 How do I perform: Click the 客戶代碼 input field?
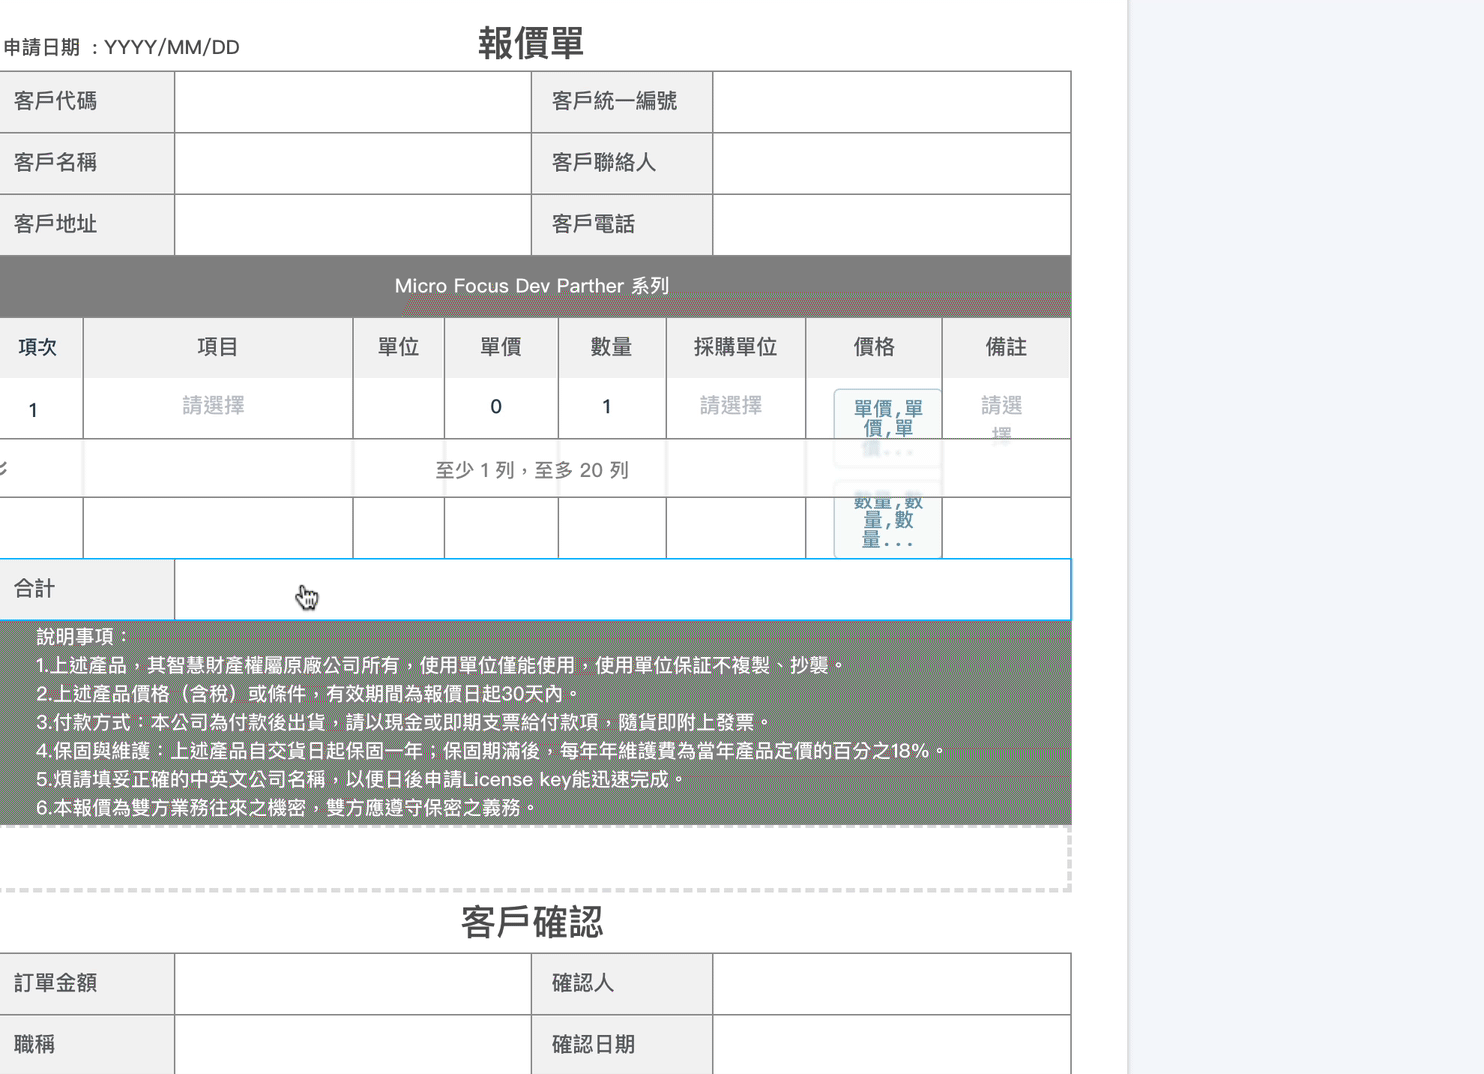(x=352, y=102)
